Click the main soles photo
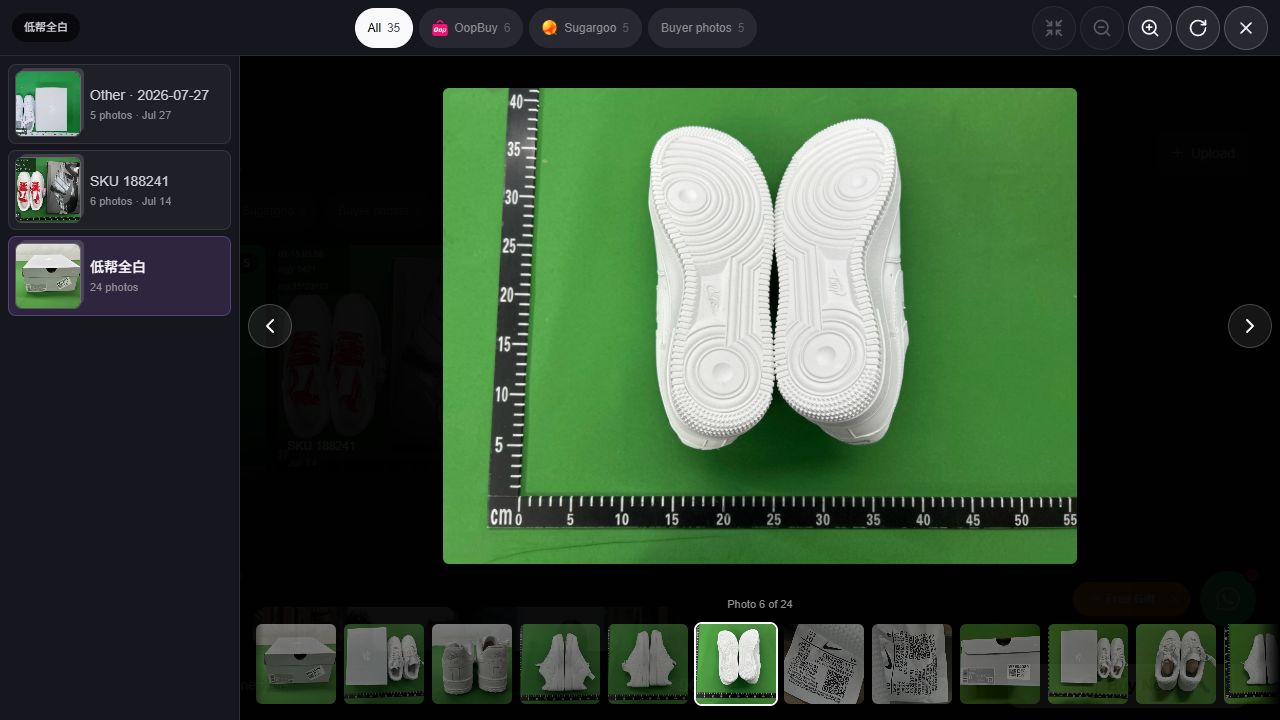1280x720 pixels. point(760,326)
